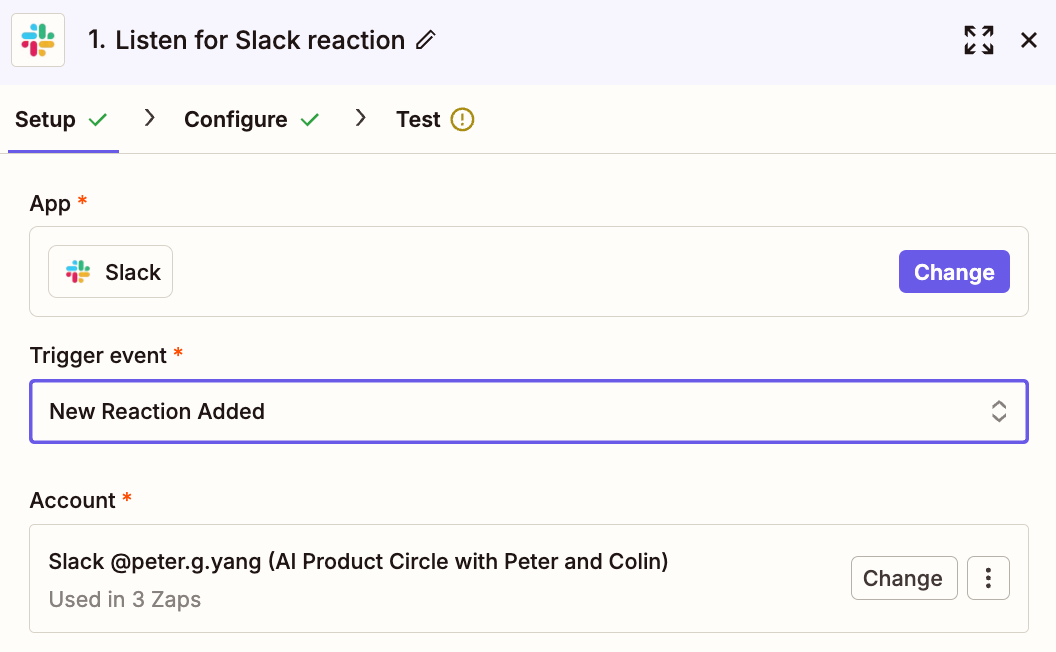Open the account three-dot options menu

pos(988,578)
